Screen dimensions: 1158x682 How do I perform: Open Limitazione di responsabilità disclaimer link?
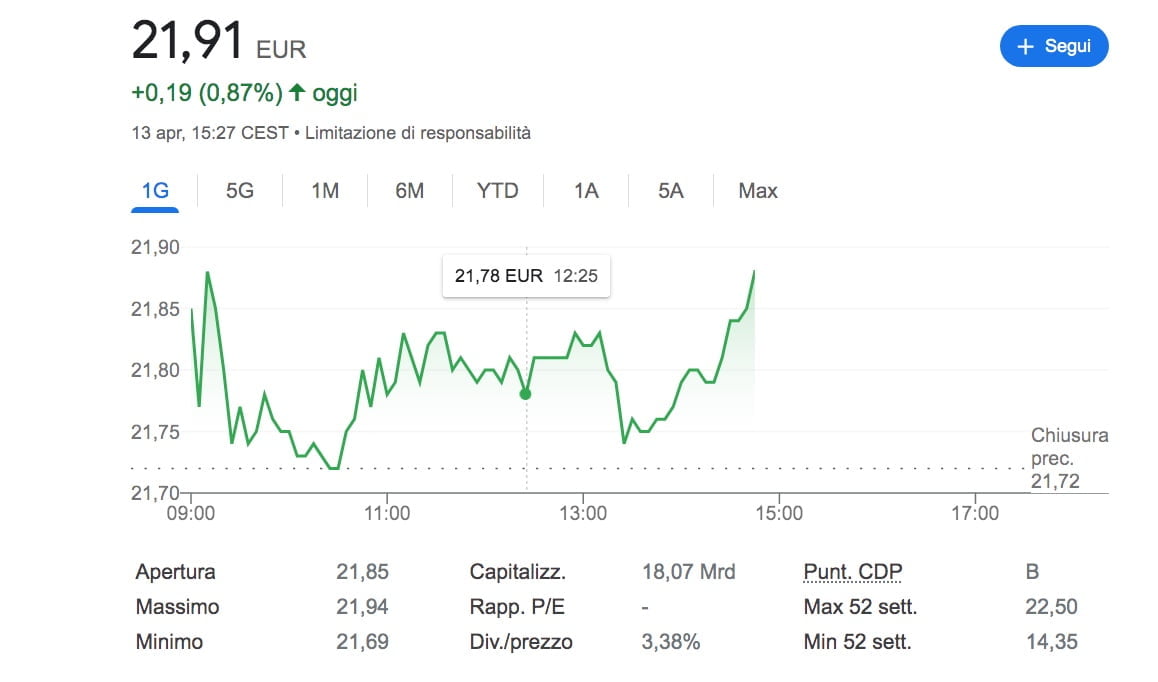coord(417,132)
